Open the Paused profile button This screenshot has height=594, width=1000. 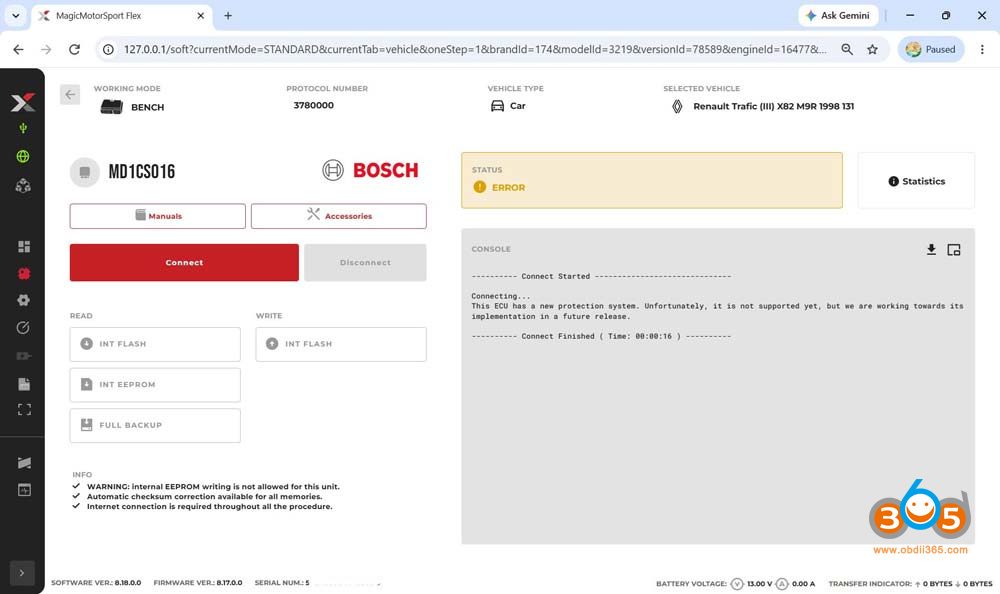coord(931,49)
